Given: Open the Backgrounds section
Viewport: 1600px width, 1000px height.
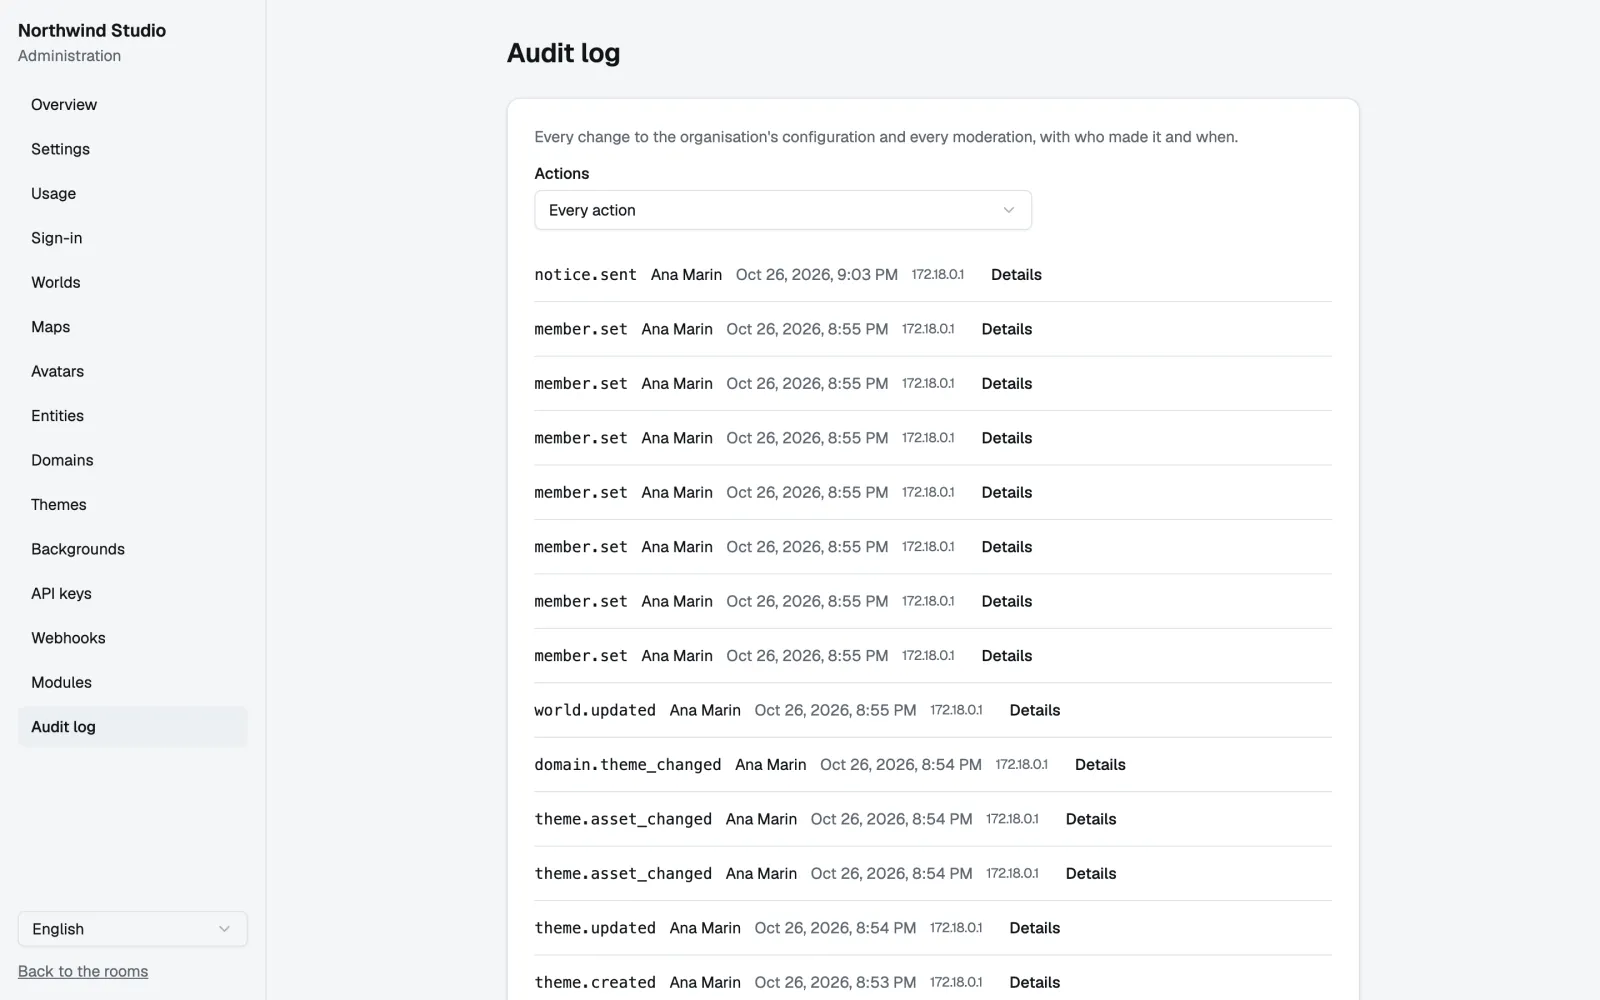Looking at the screenshot, I should point(132,550).
